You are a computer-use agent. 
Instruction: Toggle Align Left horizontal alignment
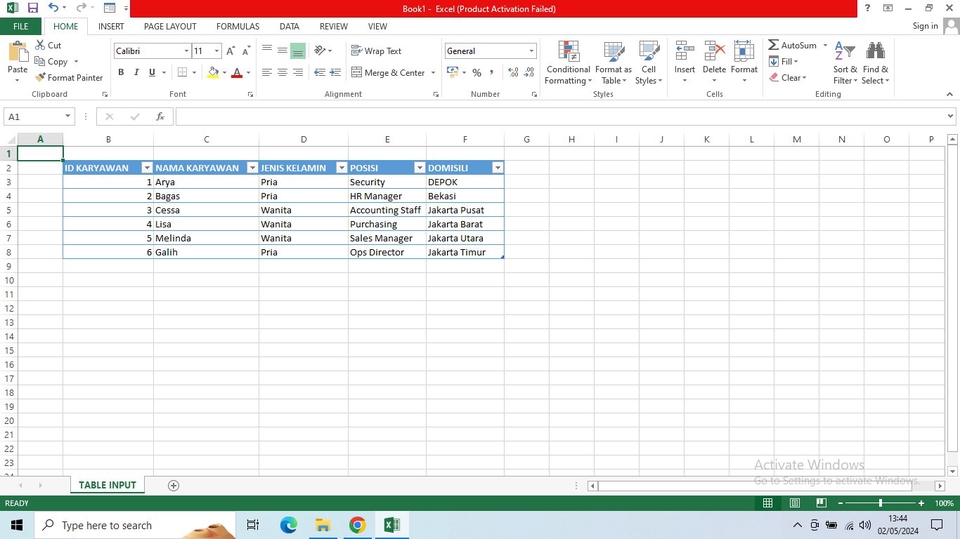266,72
